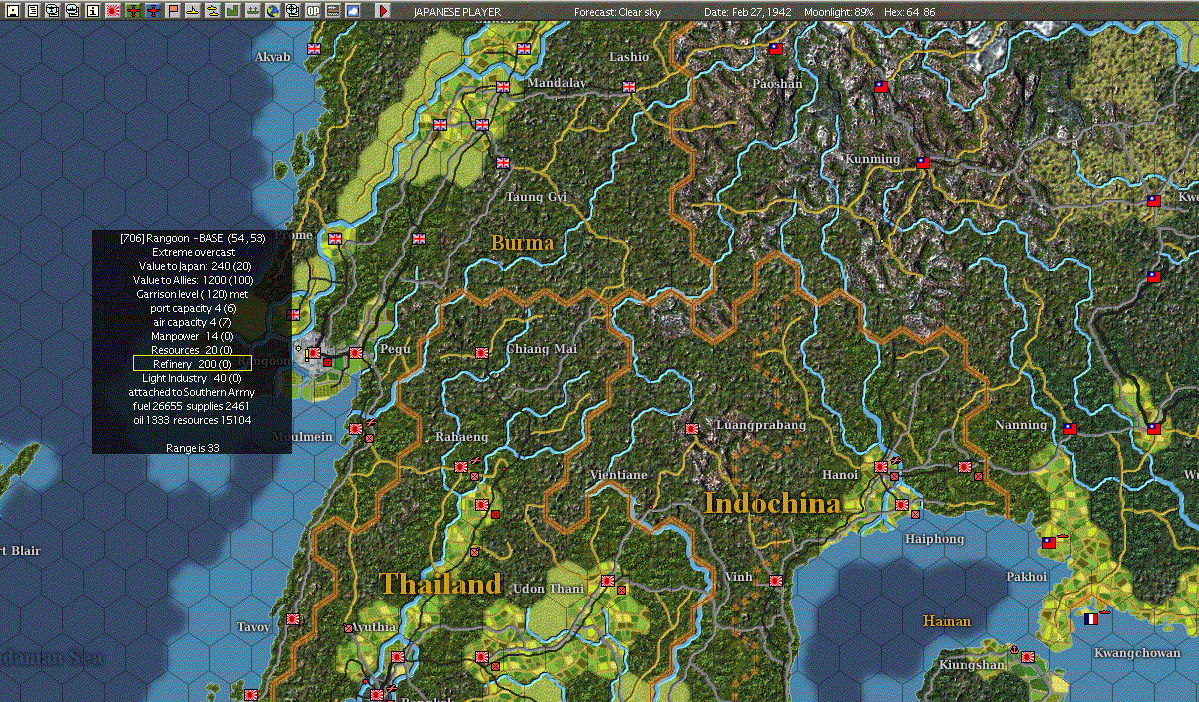Click 'attached to Southern Army' line
Screen dimensions: 1199x702
pos(192,392)
